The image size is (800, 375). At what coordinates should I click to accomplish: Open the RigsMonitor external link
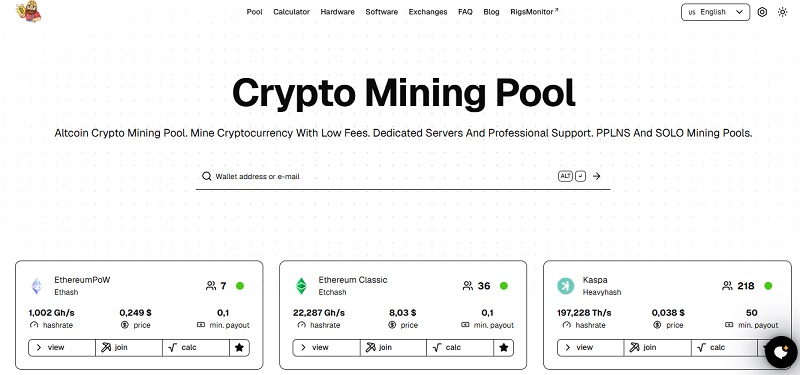pos(534,12)
